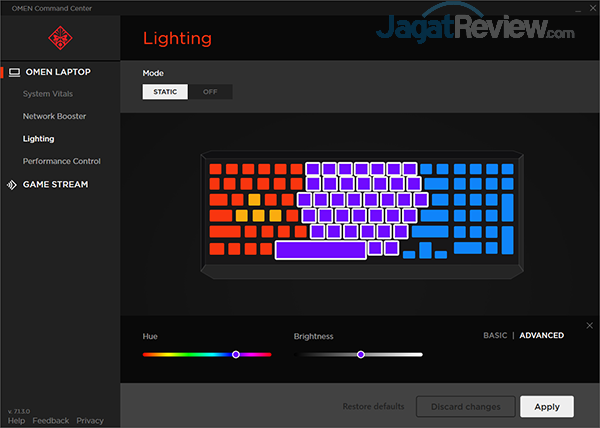Go to Performance Control section
This screenshot has height=428, width=600.
click(x=61, y=161)
